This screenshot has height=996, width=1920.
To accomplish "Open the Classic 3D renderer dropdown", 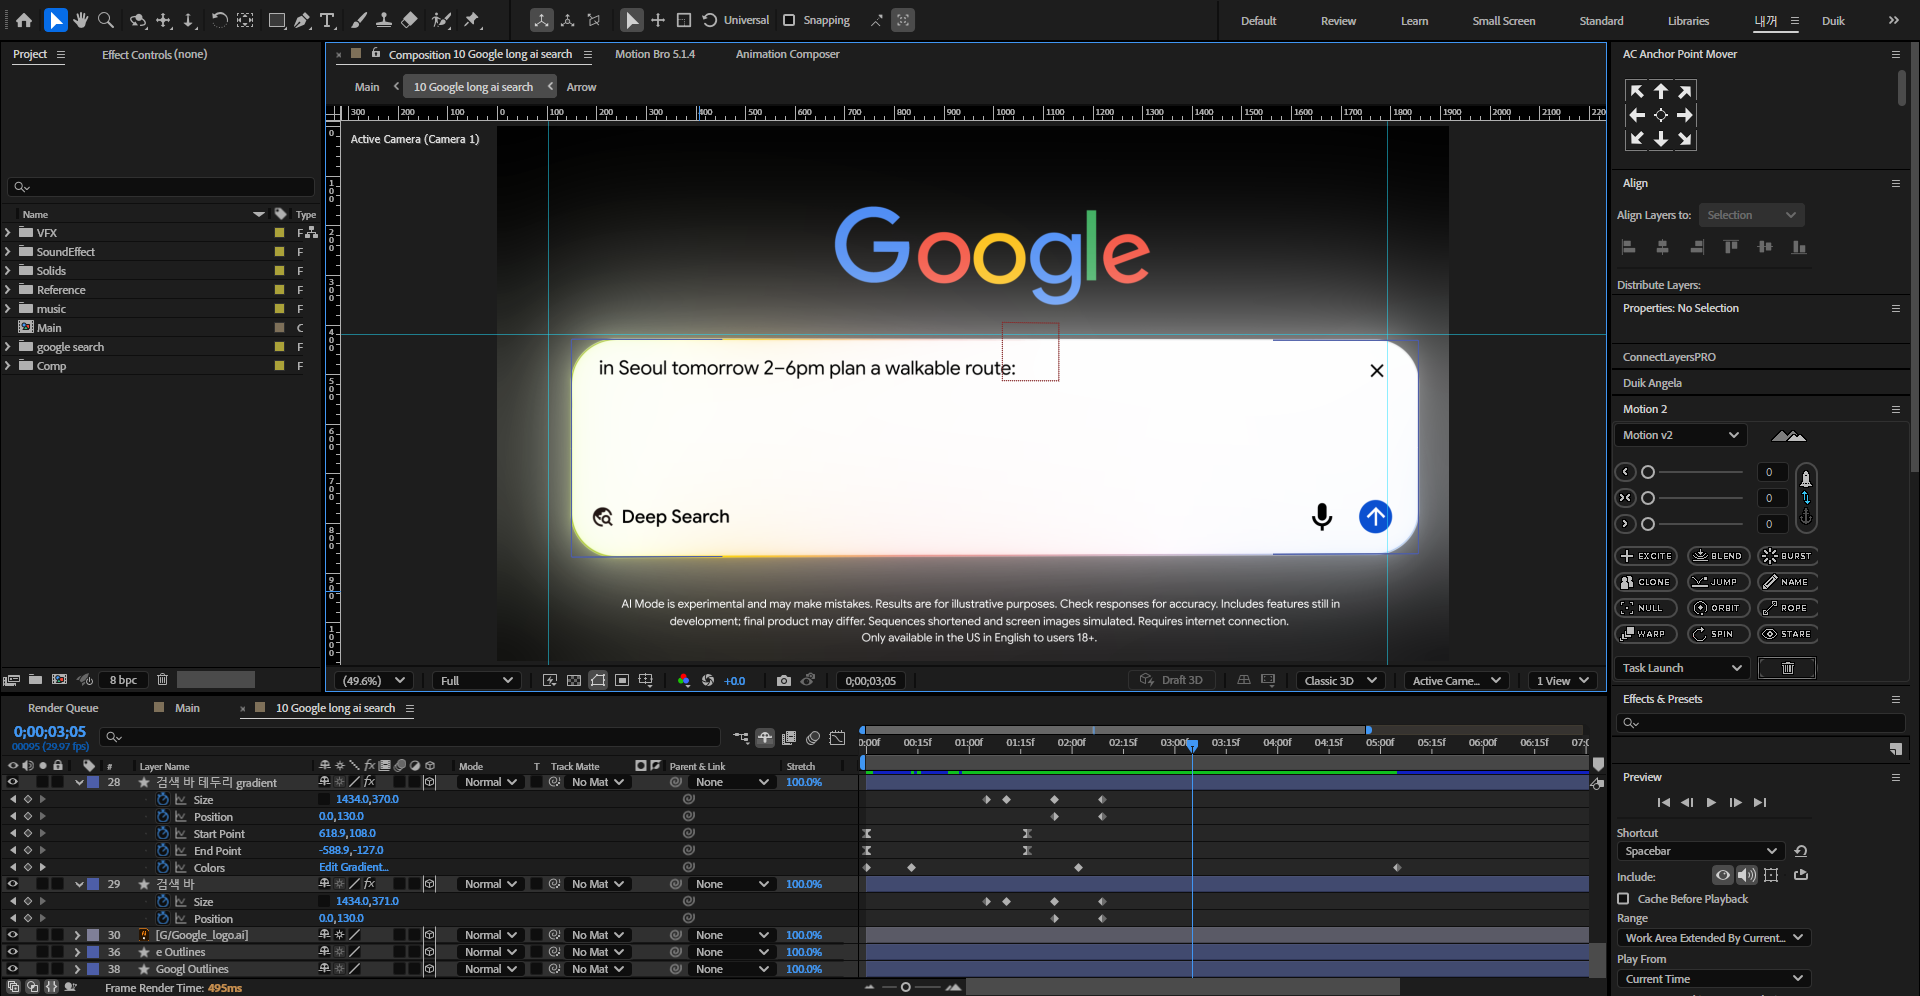I will pos(1341,681).
